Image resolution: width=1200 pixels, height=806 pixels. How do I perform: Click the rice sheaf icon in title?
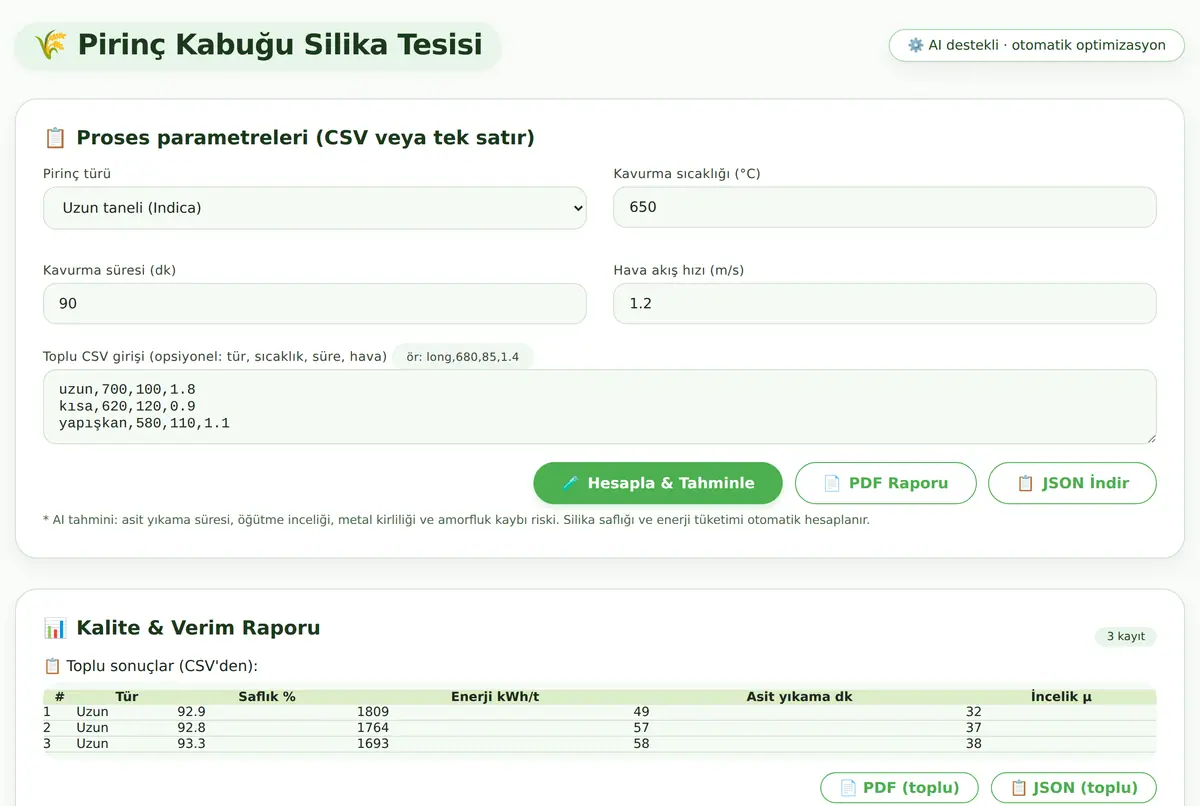[x=50, y=45]
